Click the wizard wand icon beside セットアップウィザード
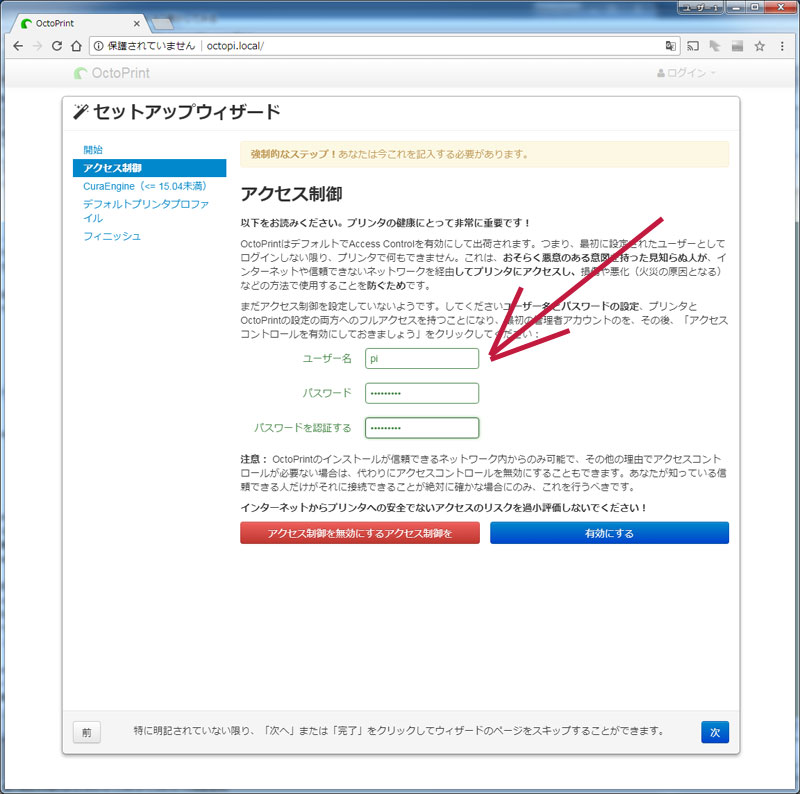 point(81,111)
